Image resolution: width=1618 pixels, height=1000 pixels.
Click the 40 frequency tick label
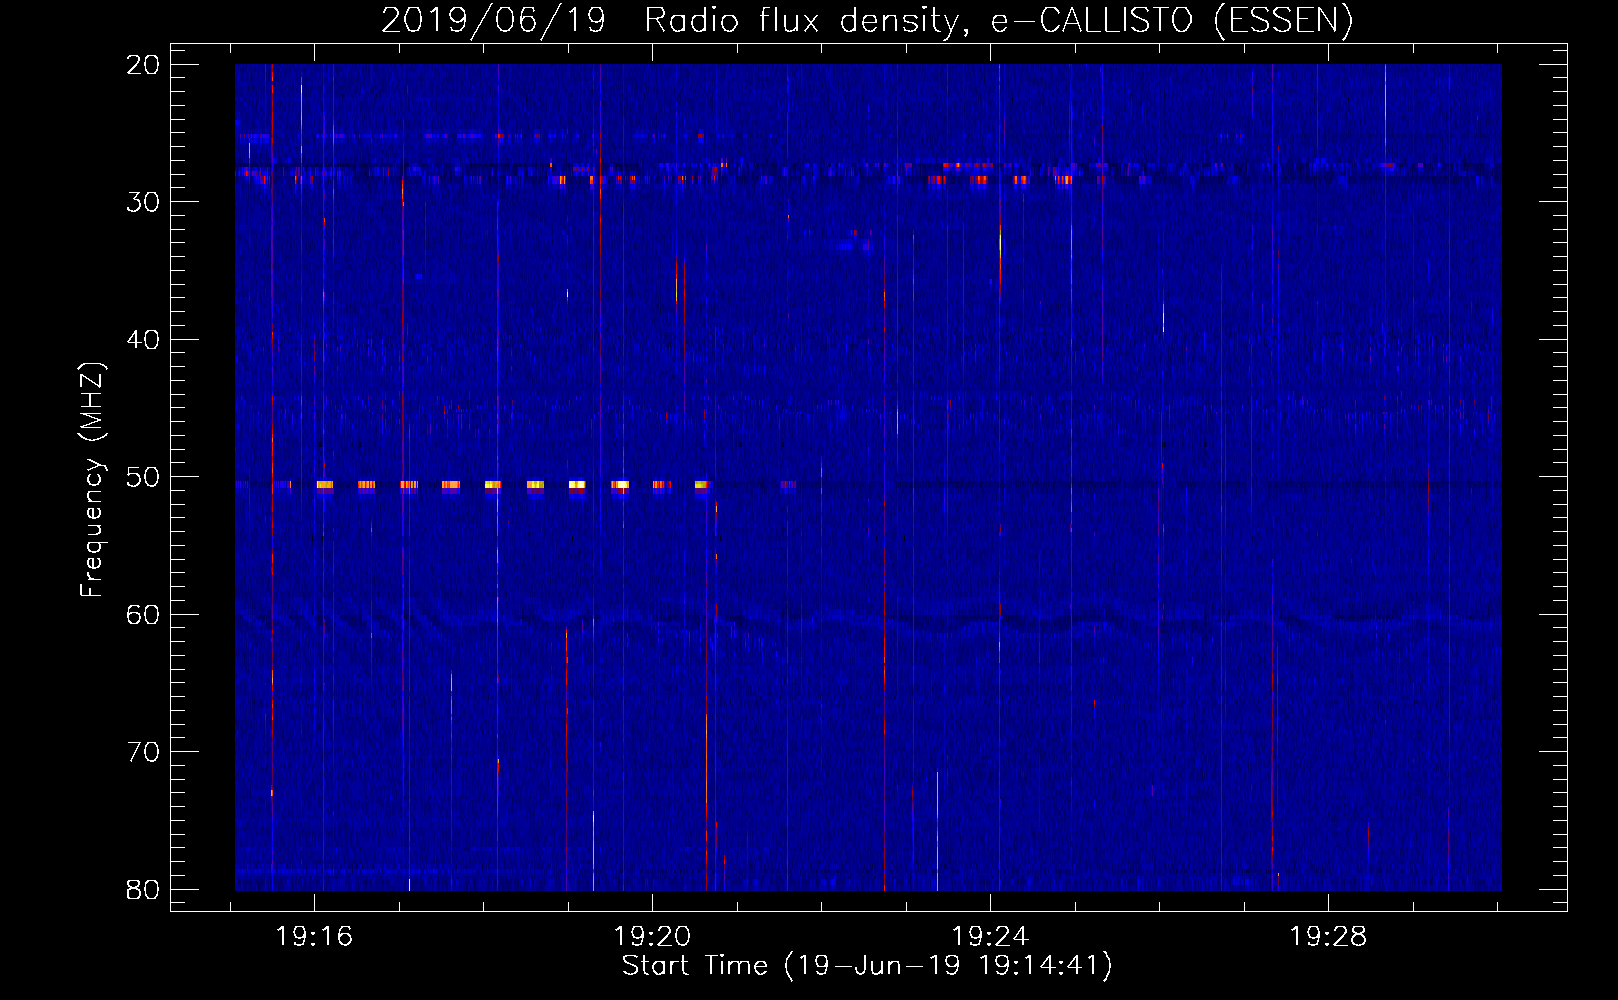click(143, 340)
